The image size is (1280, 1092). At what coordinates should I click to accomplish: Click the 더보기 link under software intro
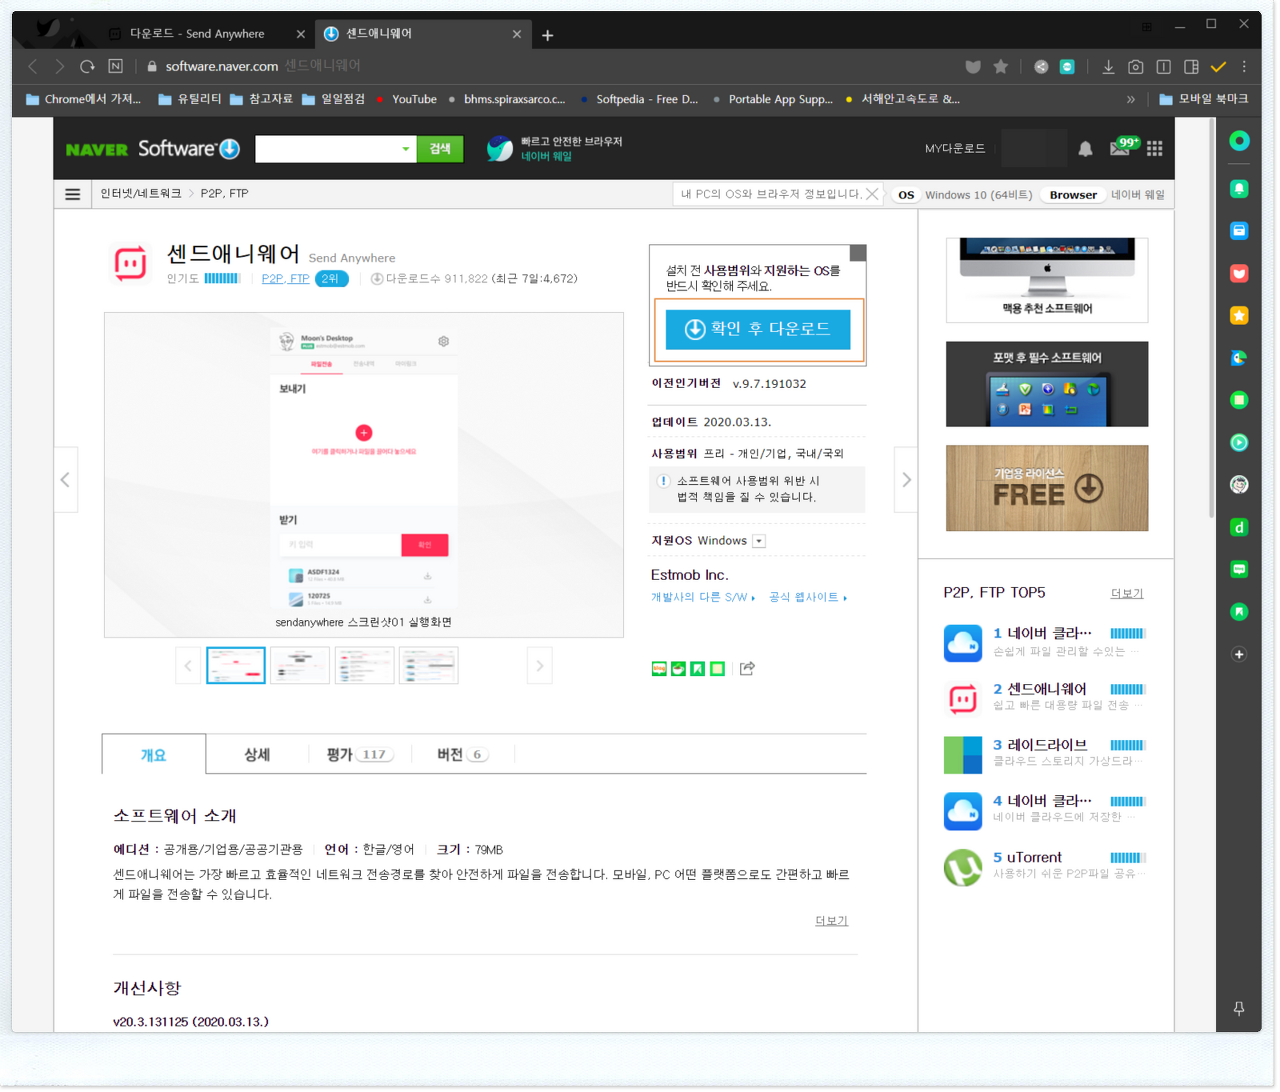[831, 921]
